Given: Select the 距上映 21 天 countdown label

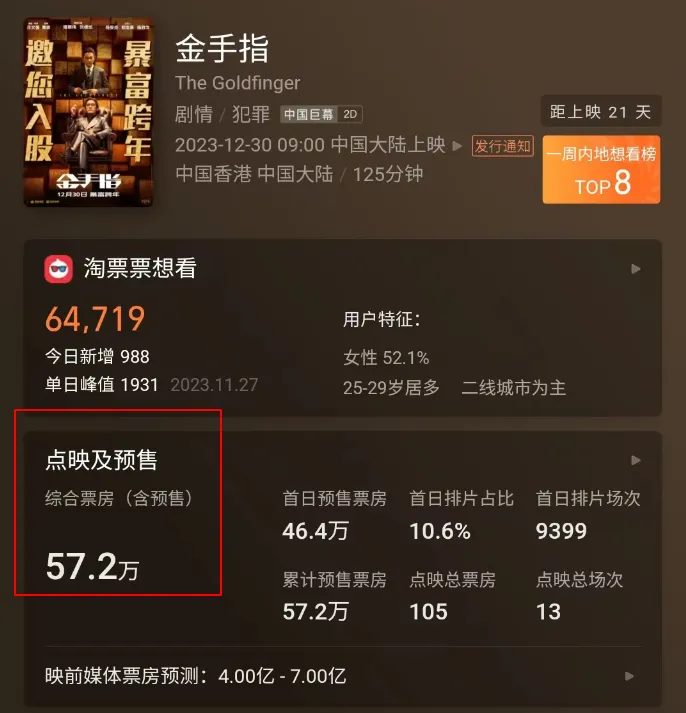Looking at the screenshot, I should point(601,111).
